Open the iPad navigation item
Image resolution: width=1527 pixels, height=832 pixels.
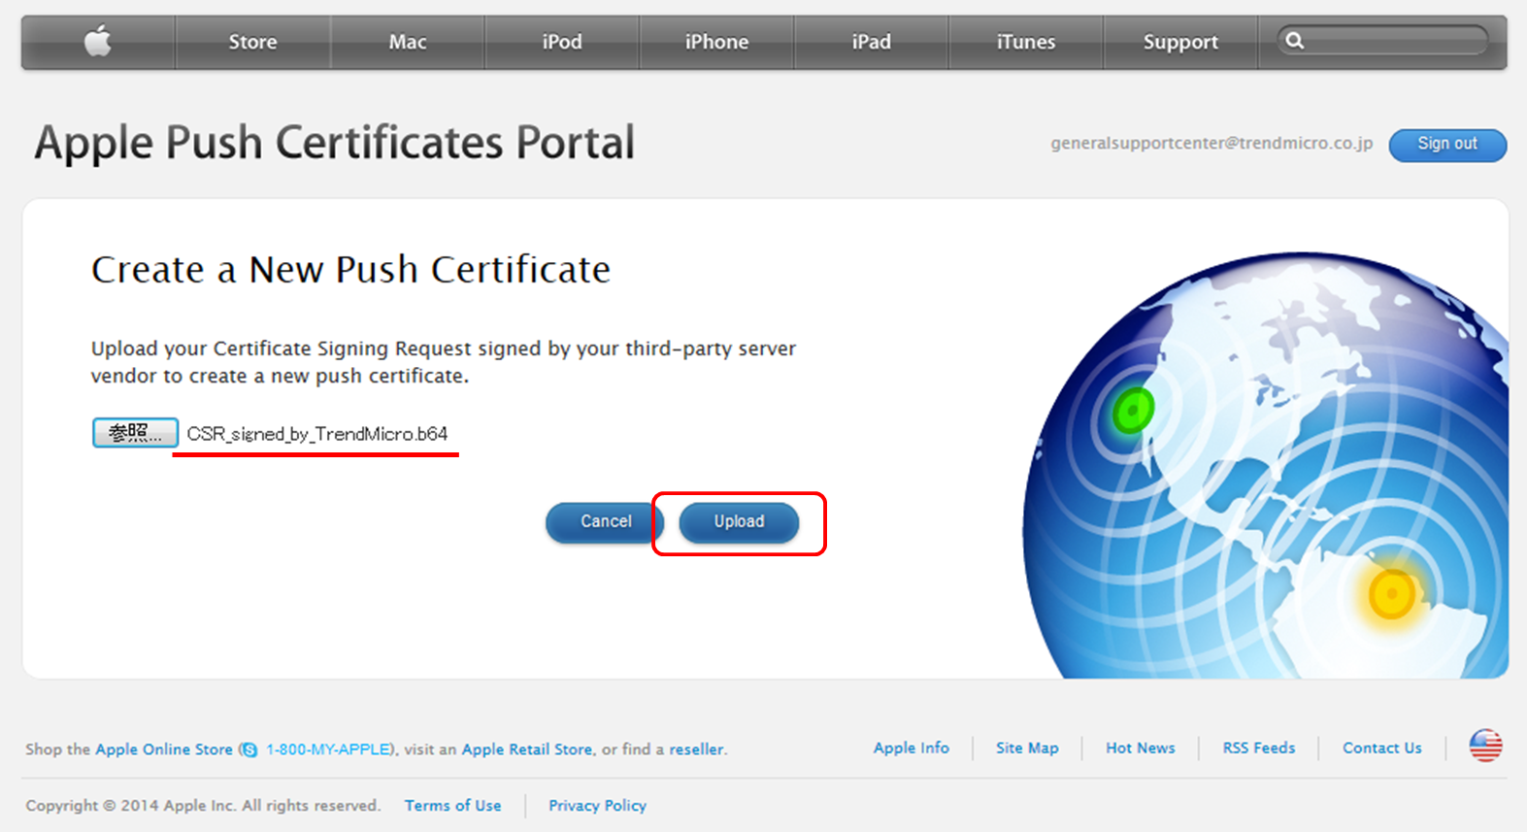tap(871, 42)
